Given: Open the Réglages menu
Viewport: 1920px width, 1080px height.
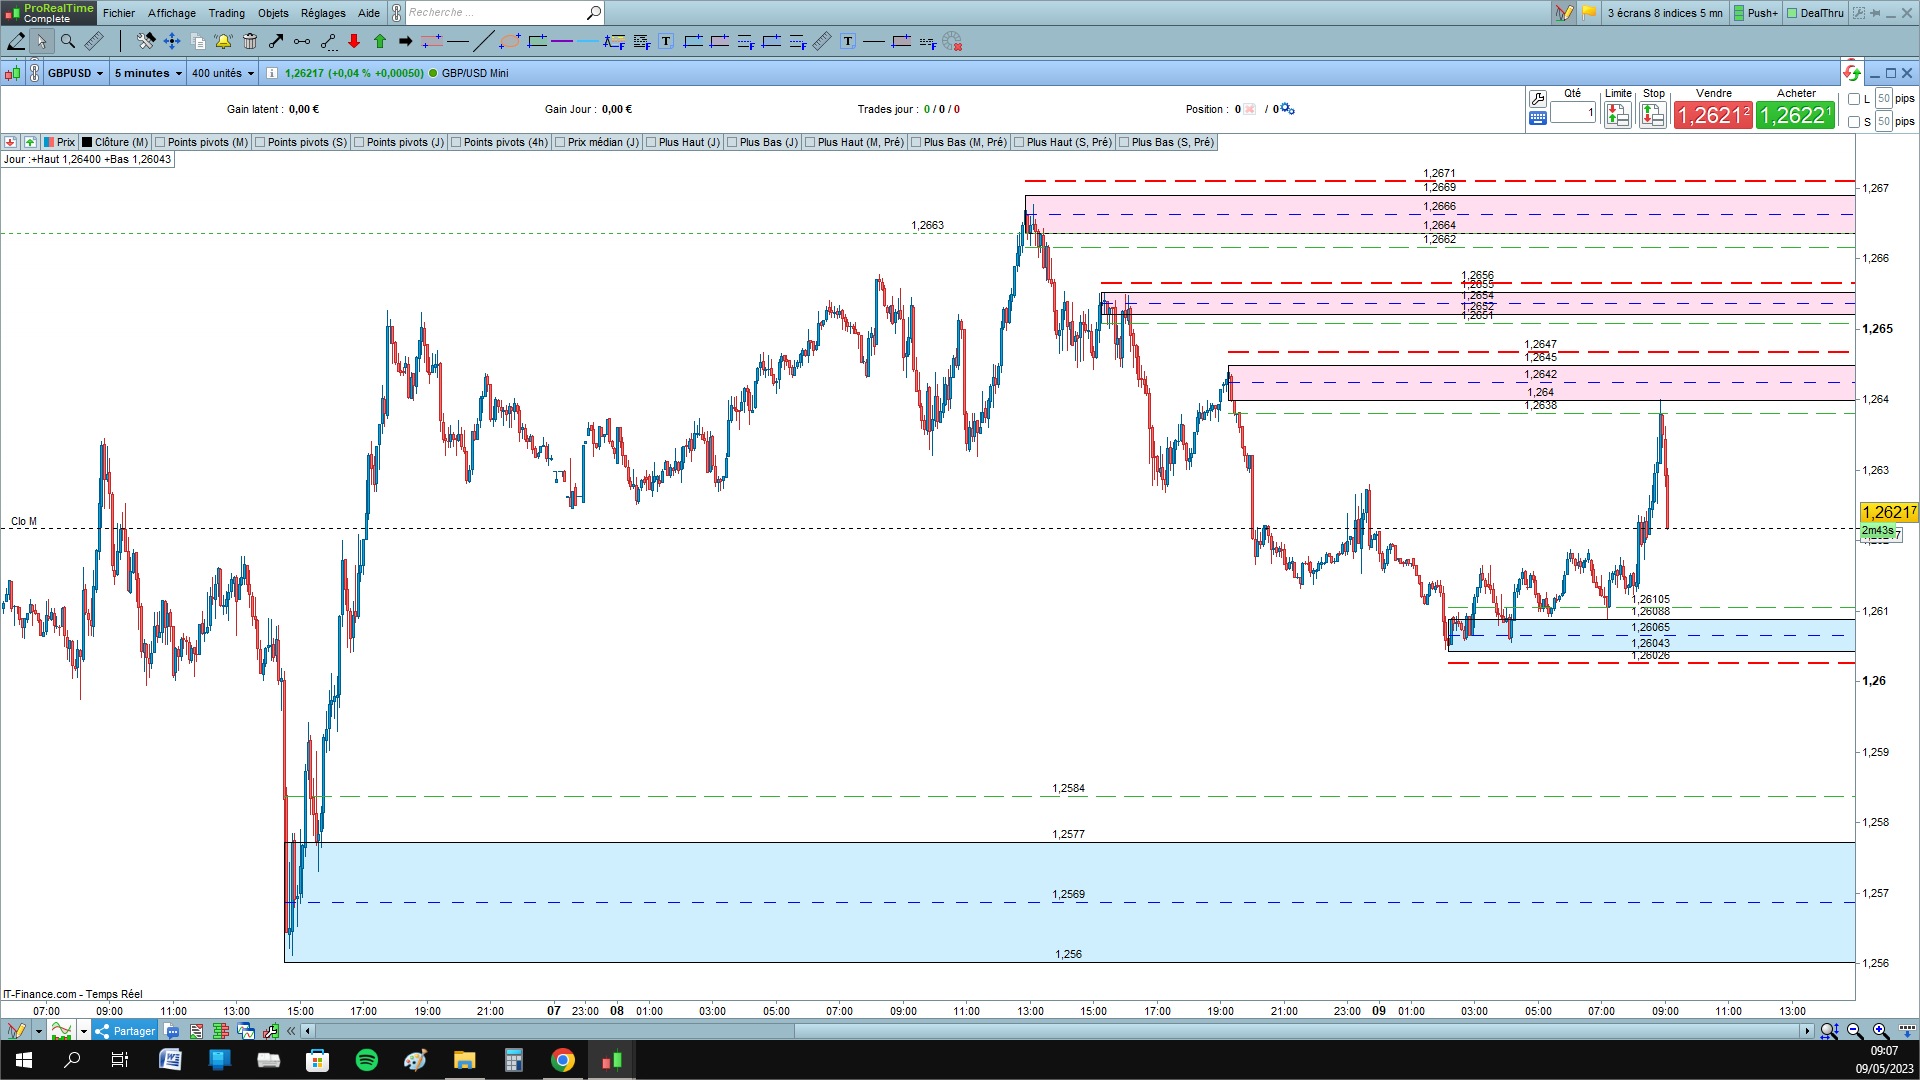Looking at the screenshot, I should click(323, 13).
